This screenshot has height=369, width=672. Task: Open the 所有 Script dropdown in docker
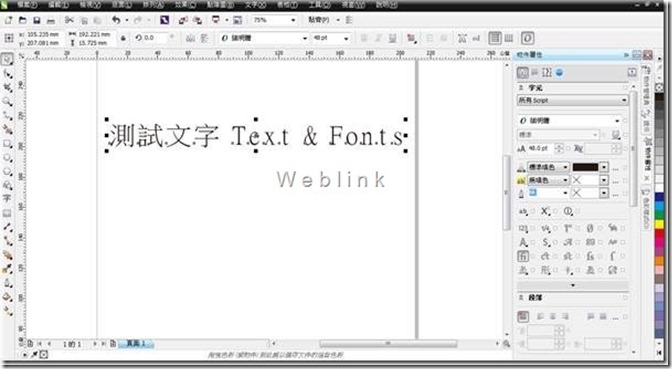coord(572,100)
